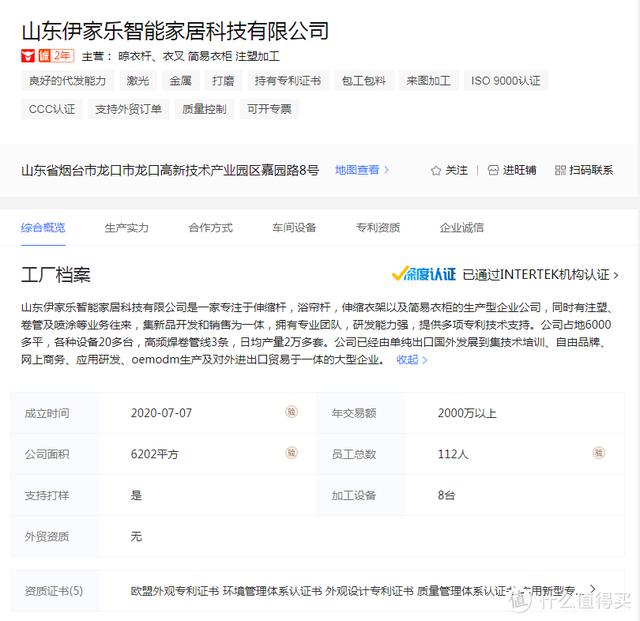Go to the 企业诚信 tab

click(x=461, y=228)
